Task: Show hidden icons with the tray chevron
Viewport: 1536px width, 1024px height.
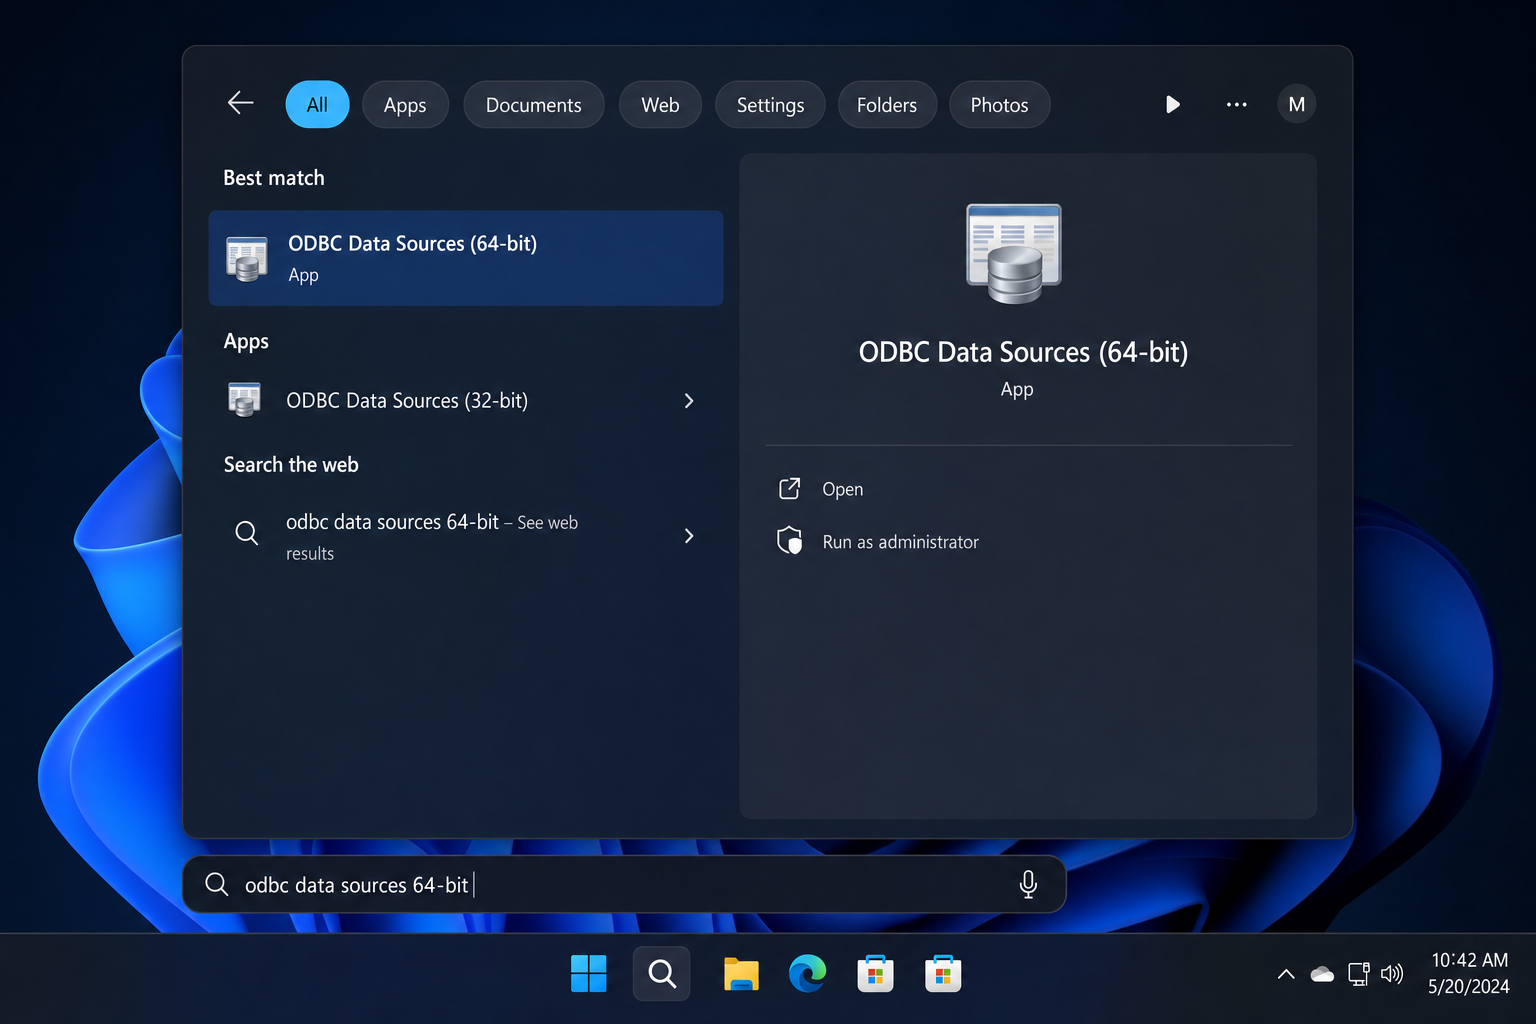Action: (1286, 974)
